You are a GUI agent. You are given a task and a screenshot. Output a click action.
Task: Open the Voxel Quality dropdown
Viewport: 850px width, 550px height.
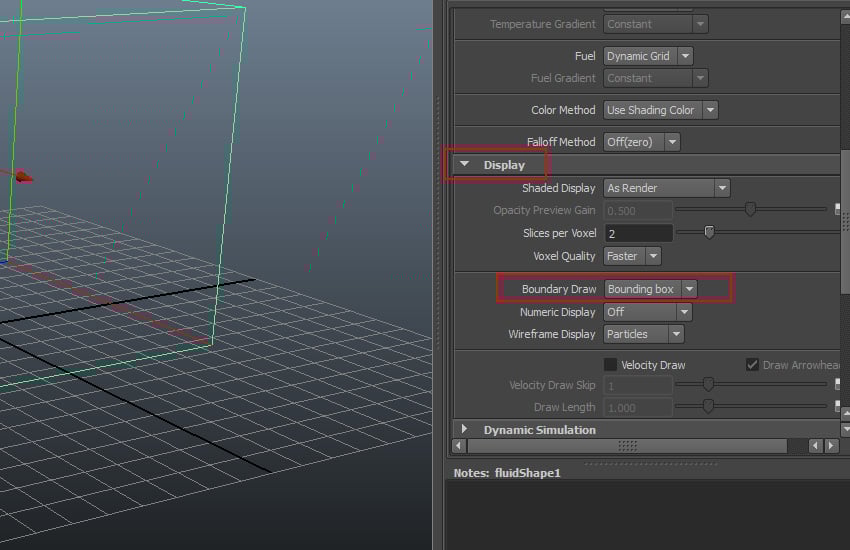point(632,256)
